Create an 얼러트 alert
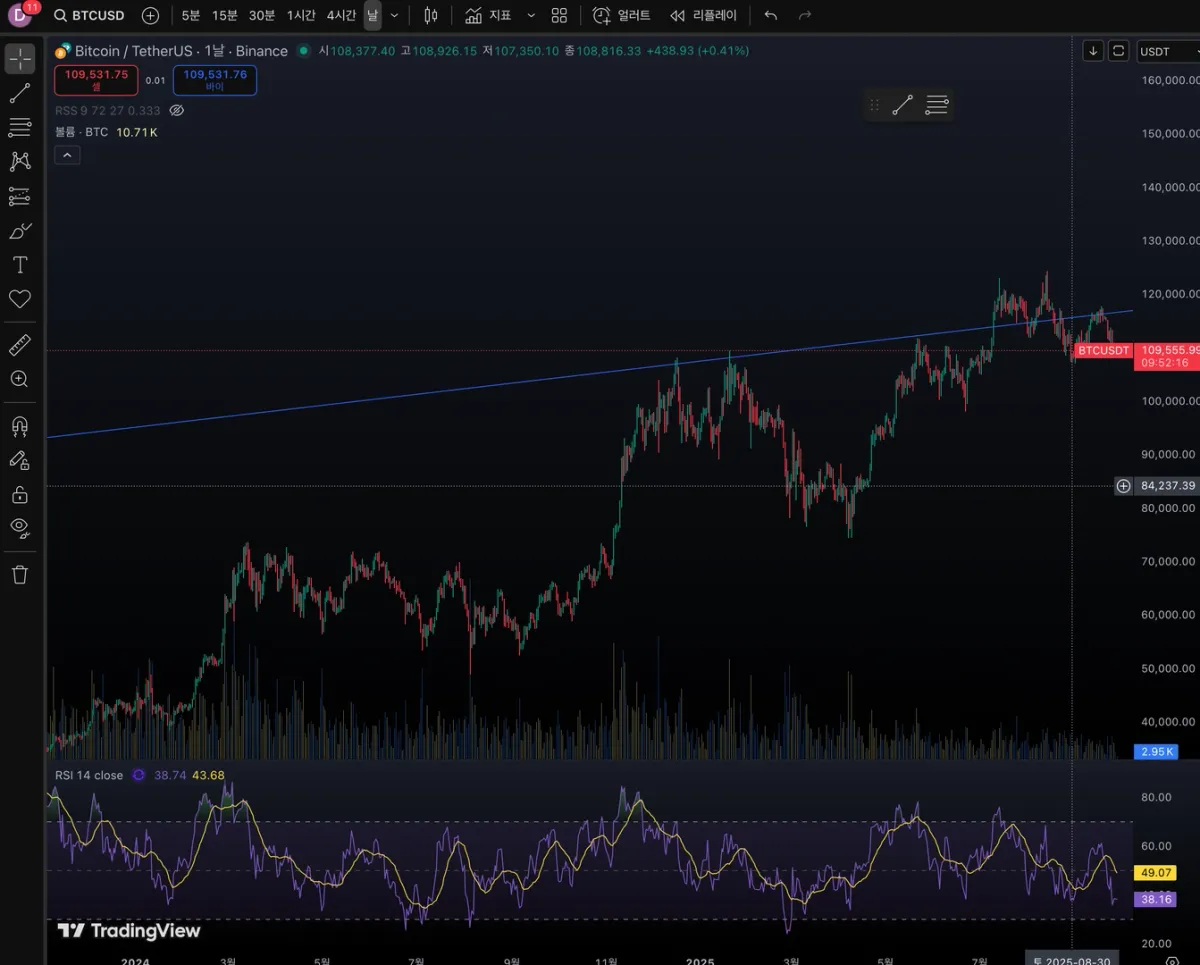This screenshot has height=965, width=1200. click(621, 15)
